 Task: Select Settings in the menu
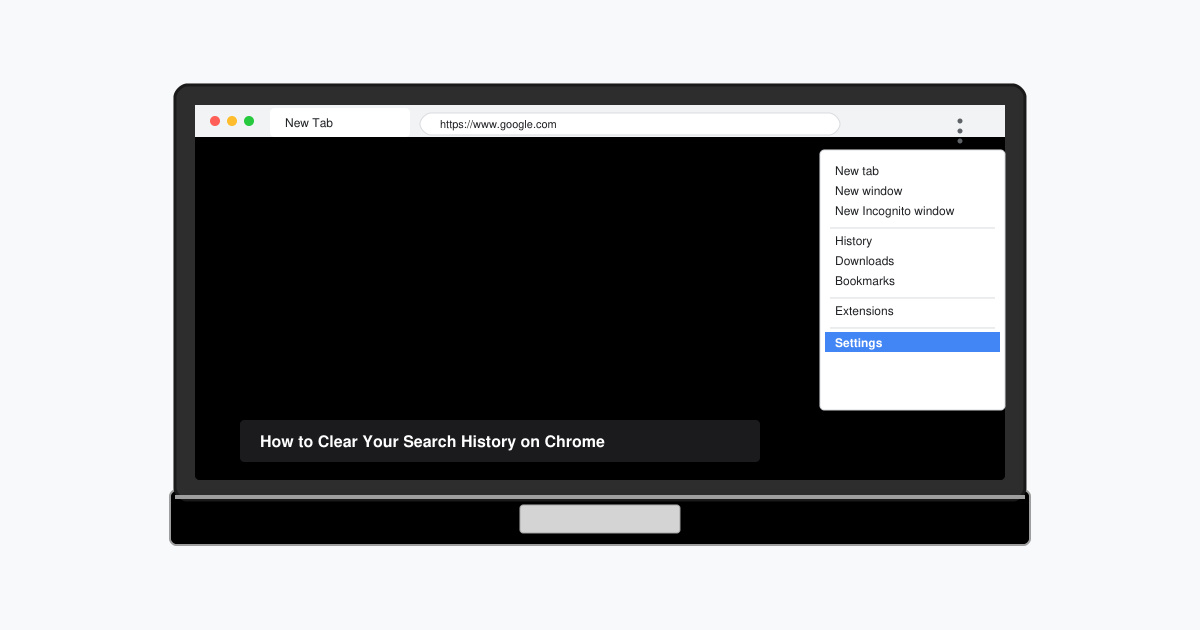pos(912,342)
